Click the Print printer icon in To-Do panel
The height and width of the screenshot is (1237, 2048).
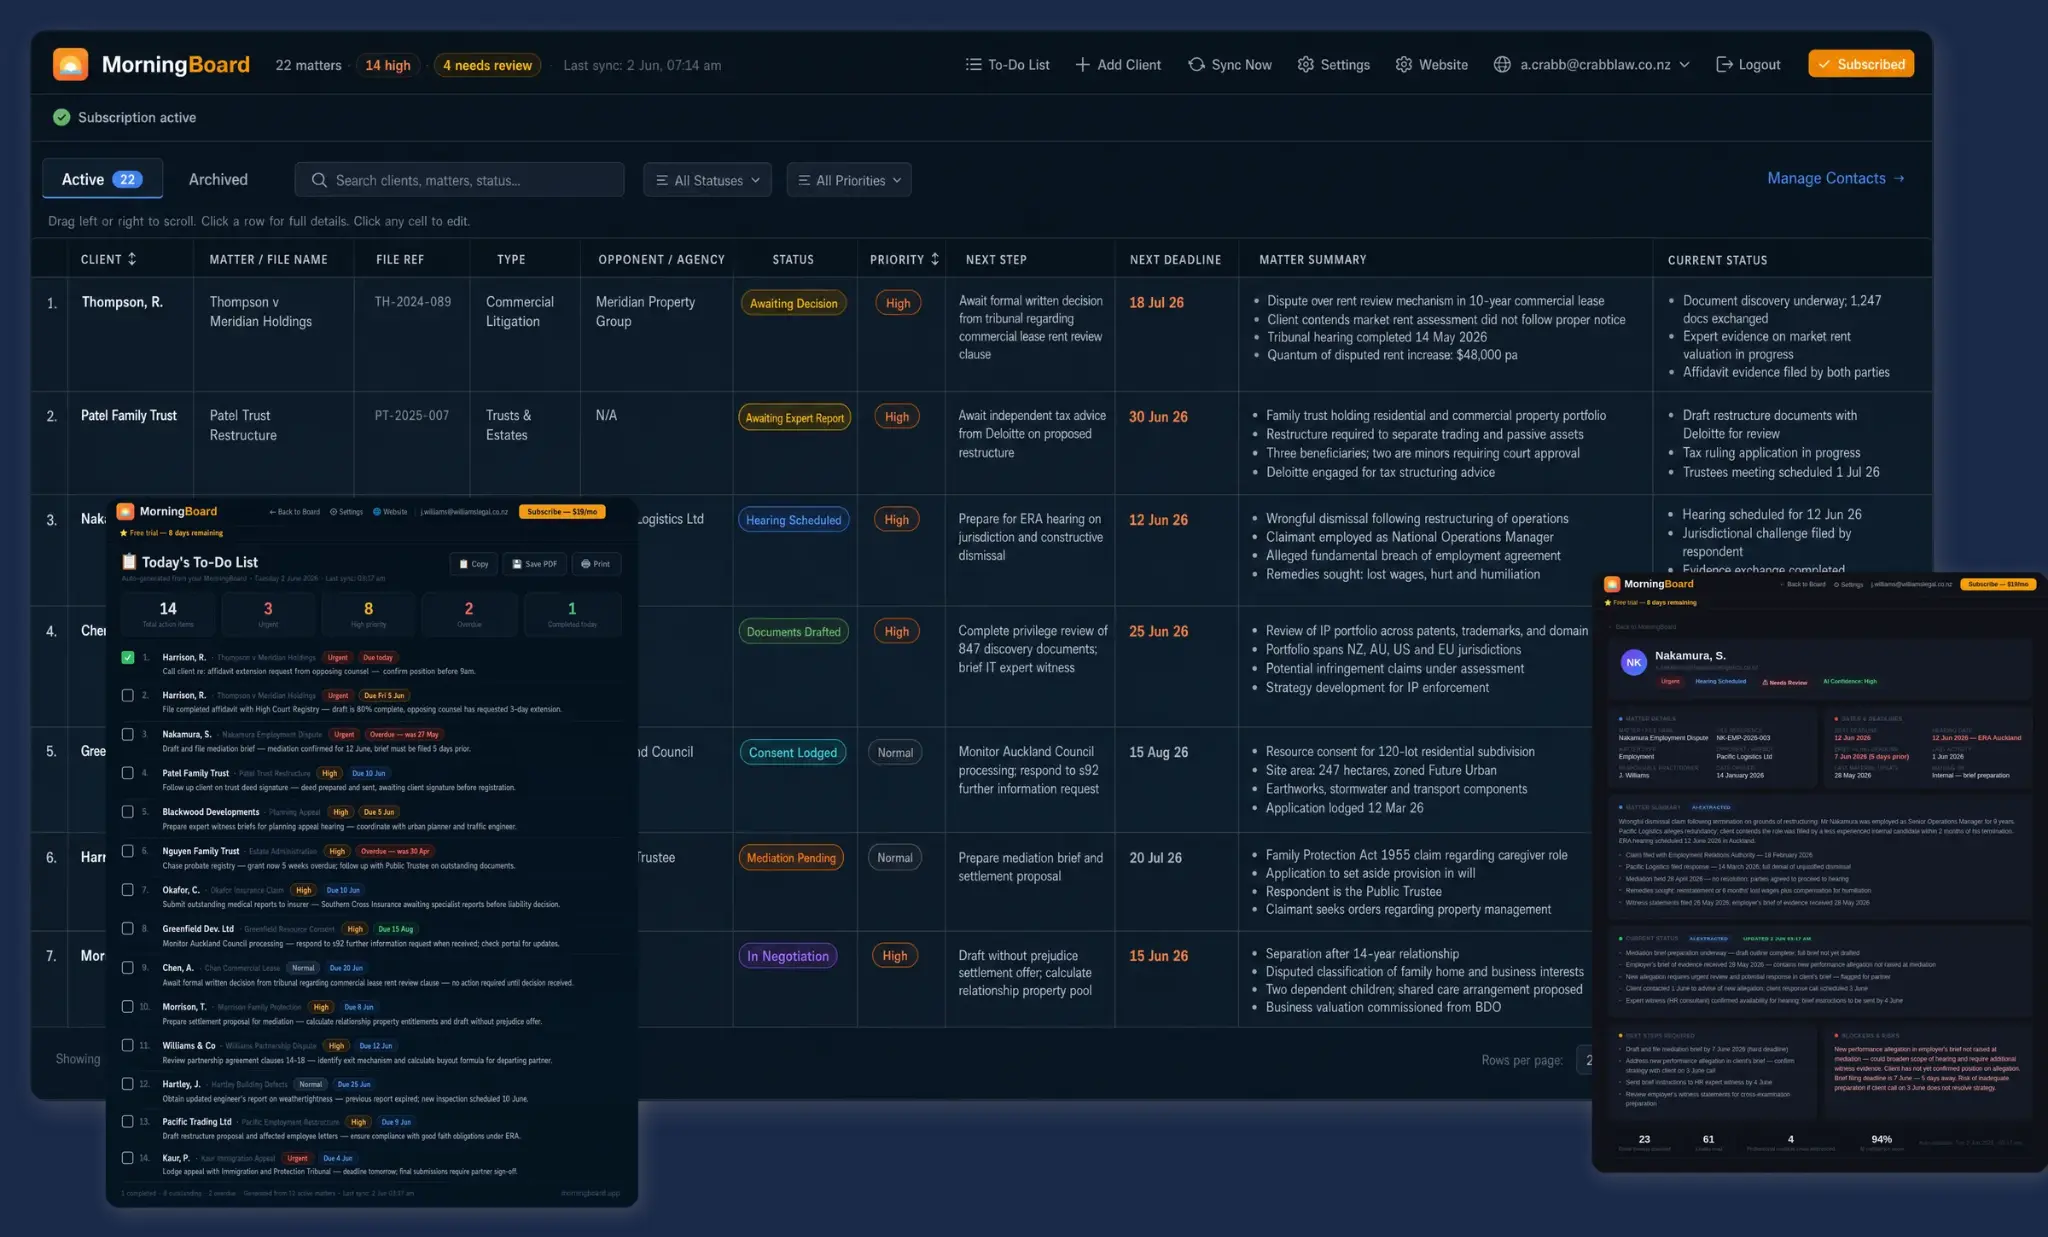click(x=586, y=564)
